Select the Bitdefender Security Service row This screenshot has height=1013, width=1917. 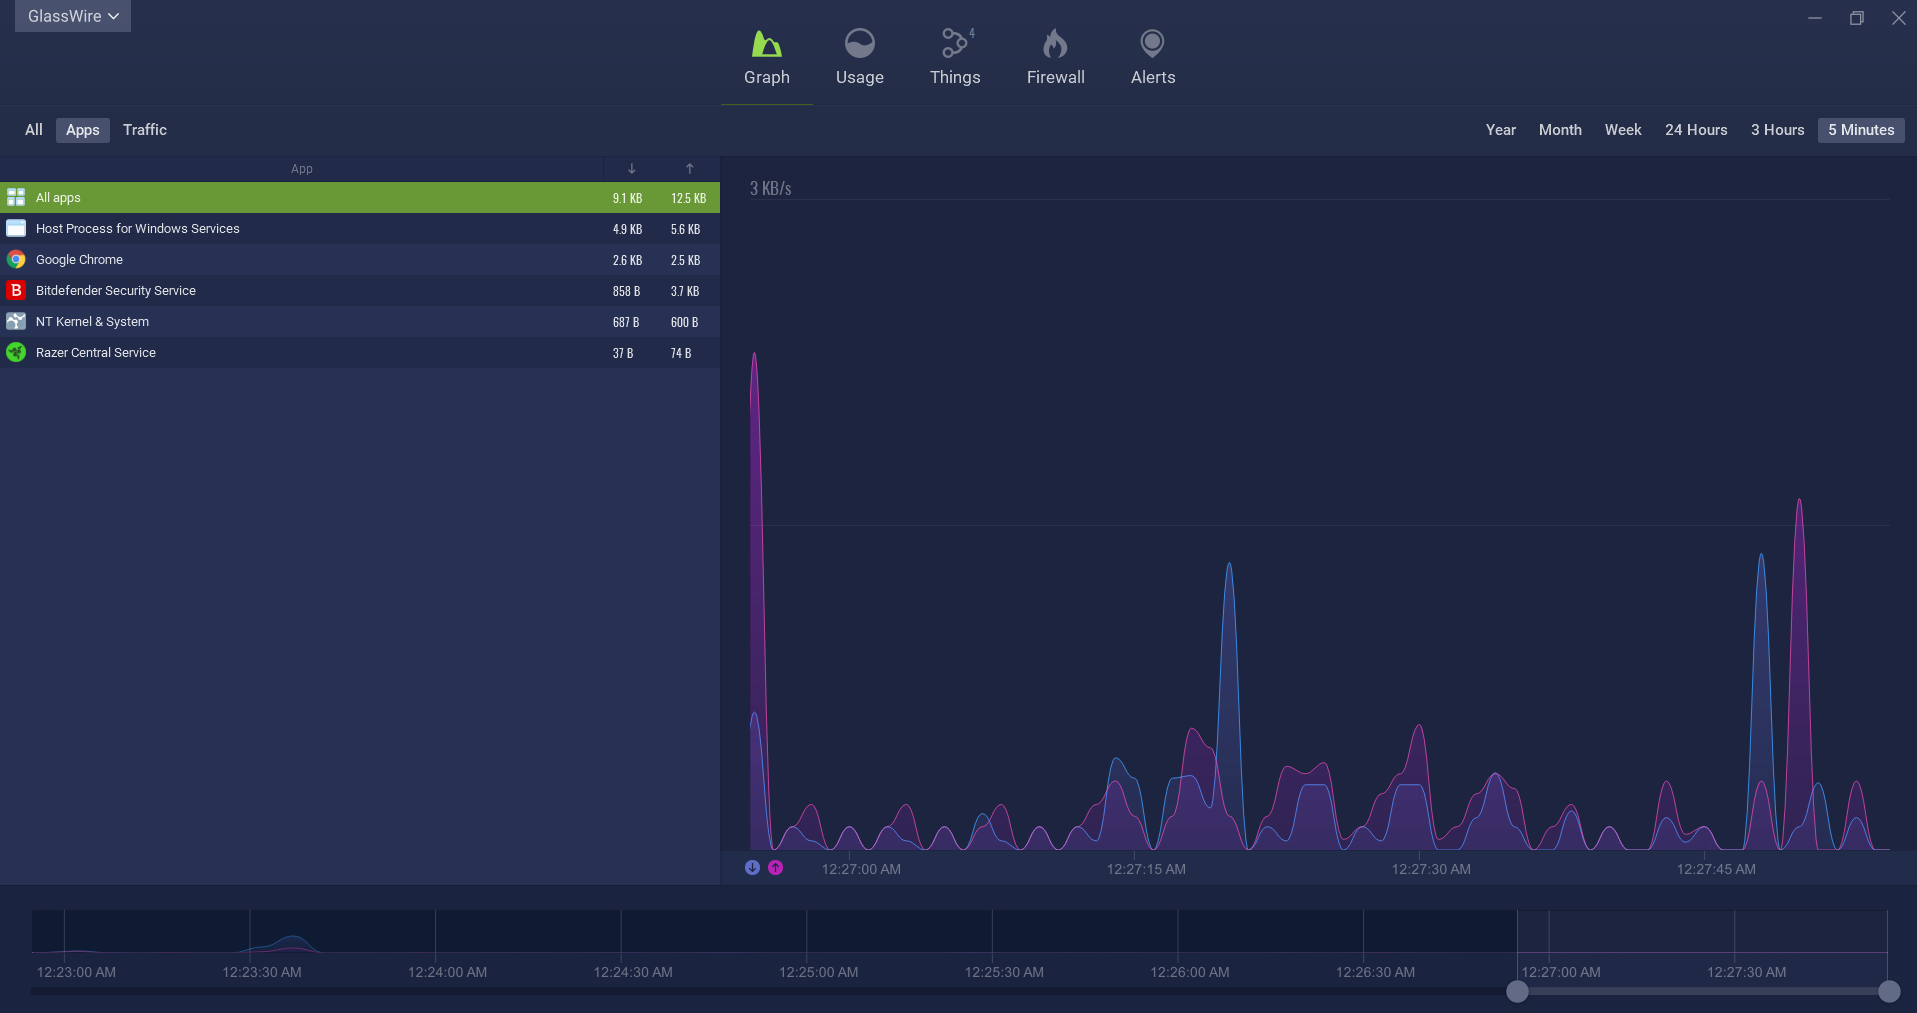pos(115,291)
